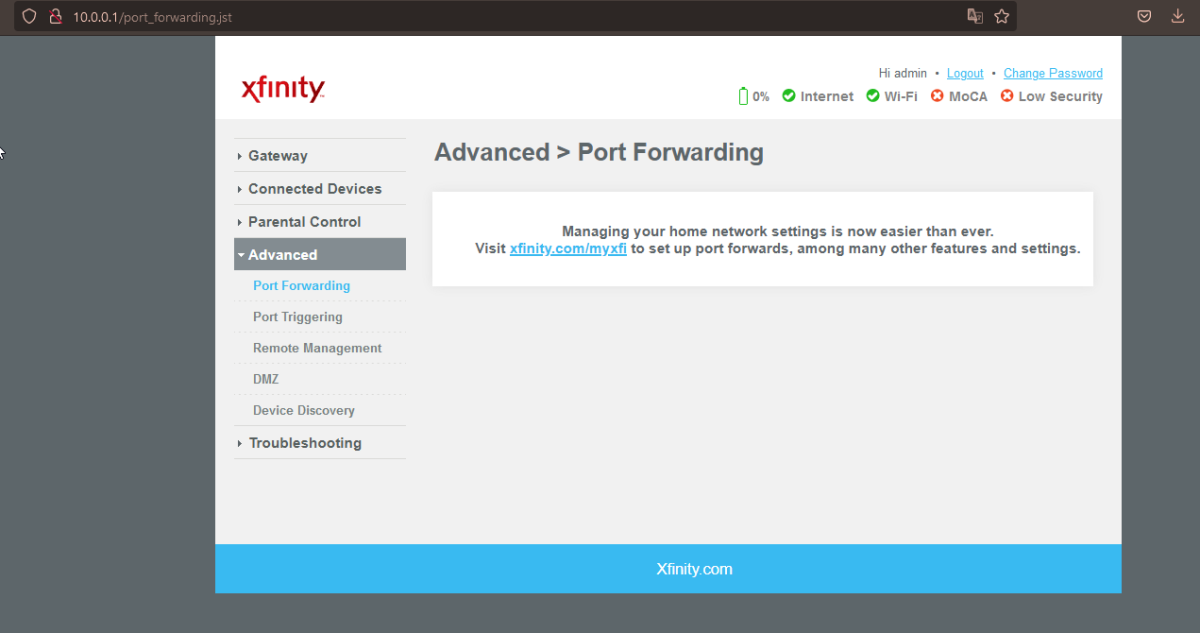Expand the Connected Devices section
1200x633 pixels.
click(320, 189)
